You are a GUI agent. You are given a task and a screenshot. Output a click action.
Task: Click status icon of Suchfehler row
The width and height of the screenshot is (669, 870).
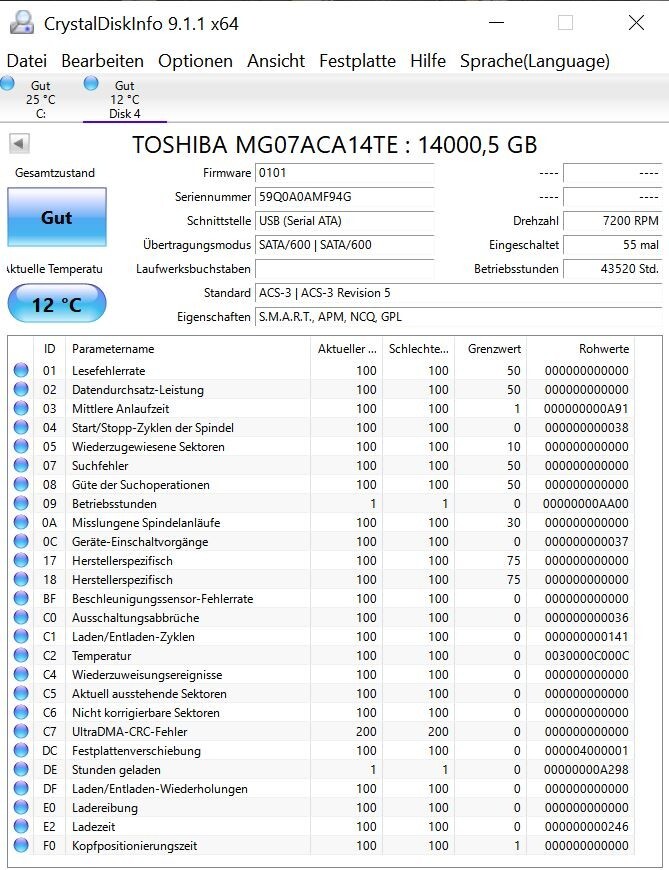click(21, 465)
